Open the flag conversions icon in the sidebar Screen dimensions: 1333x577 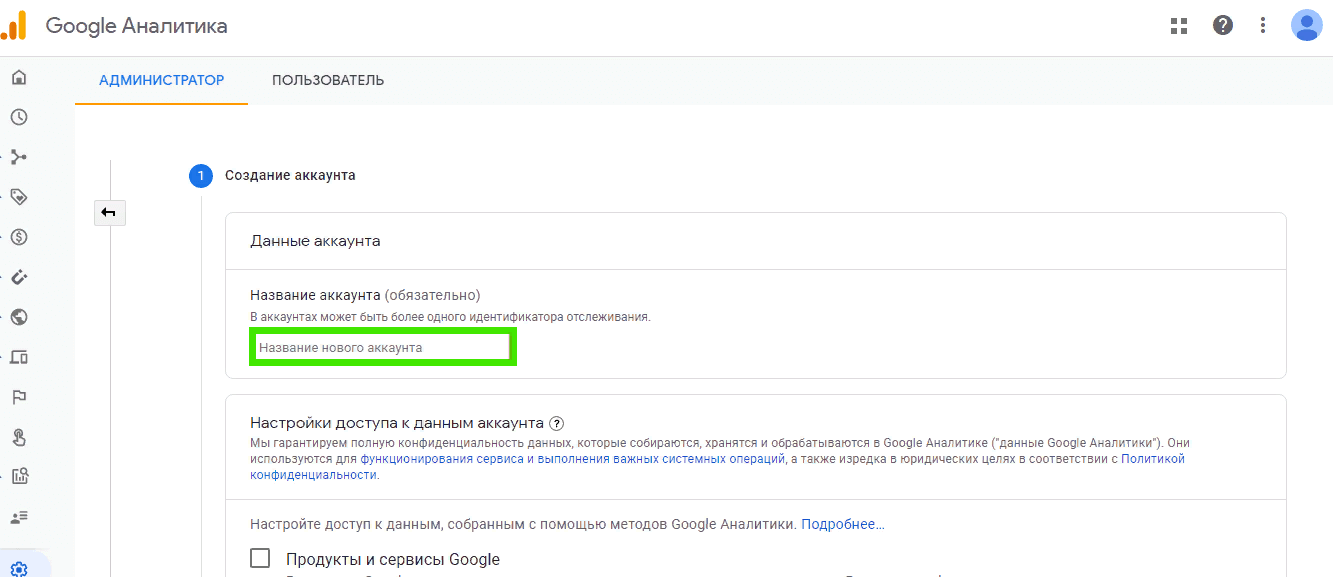pos(19,397)
